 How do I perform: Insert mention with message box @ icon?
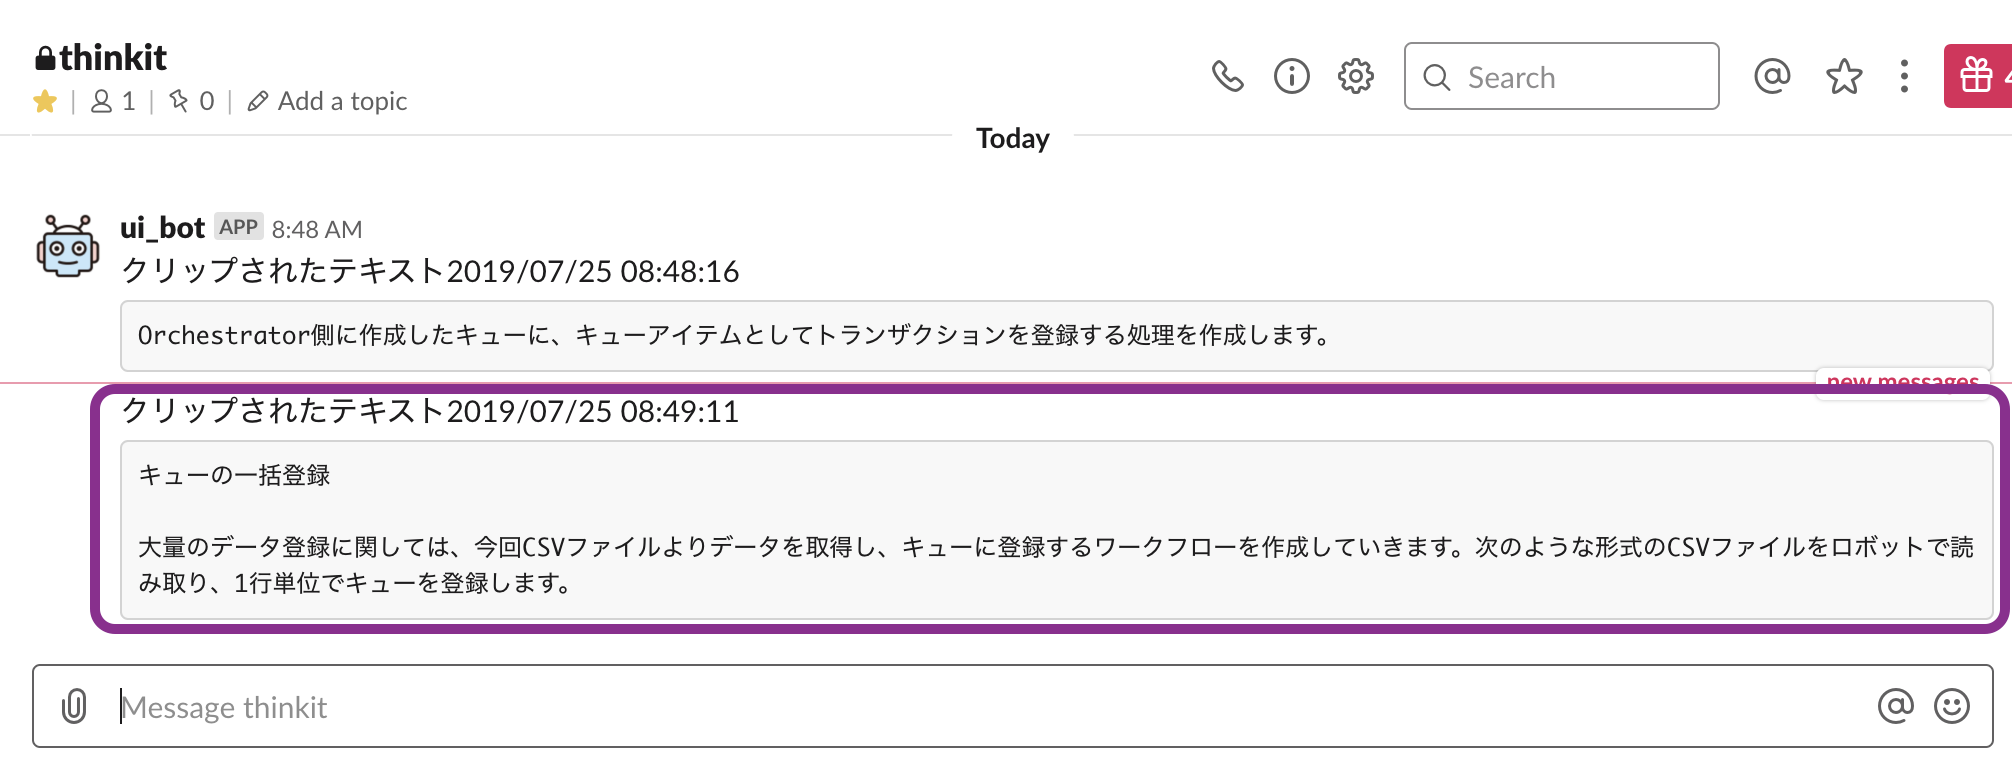point(1895,706)
